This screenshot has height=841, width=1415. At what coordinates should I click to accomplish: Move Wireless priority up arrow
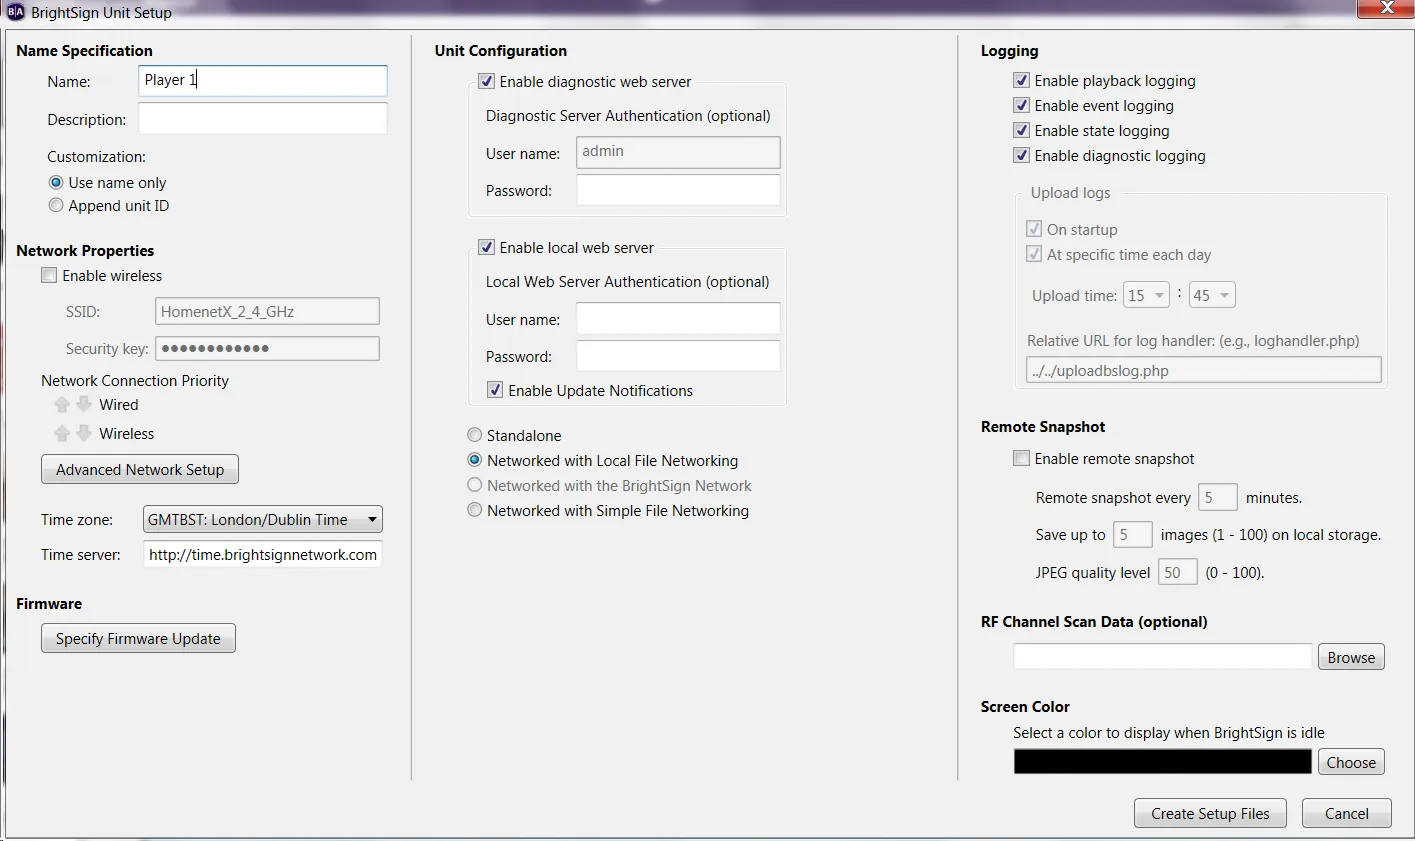62,434
